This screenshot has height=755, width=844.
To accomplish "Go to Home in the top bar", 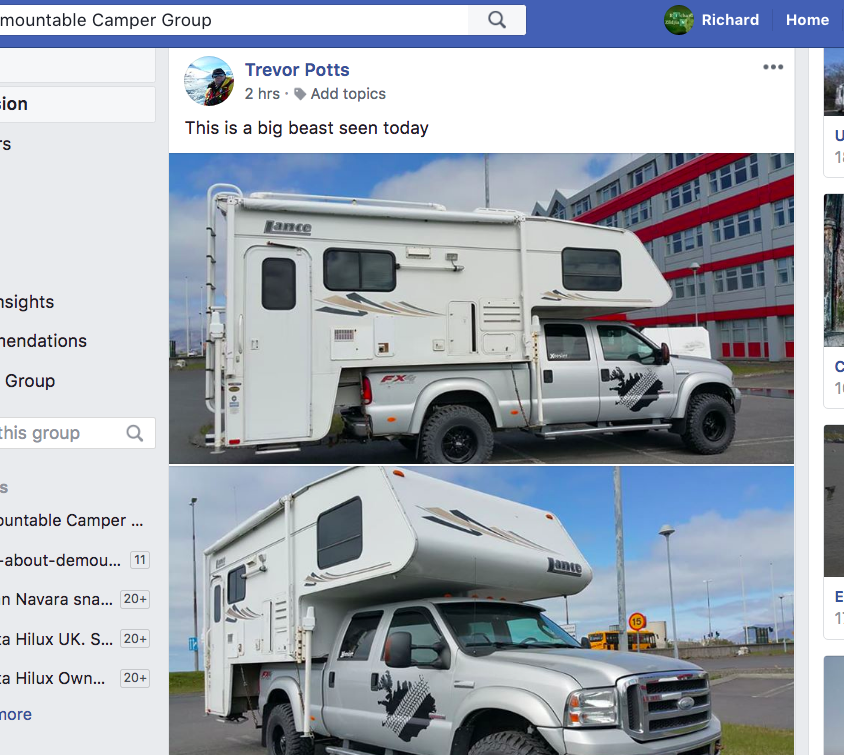I will click(807, 20).
